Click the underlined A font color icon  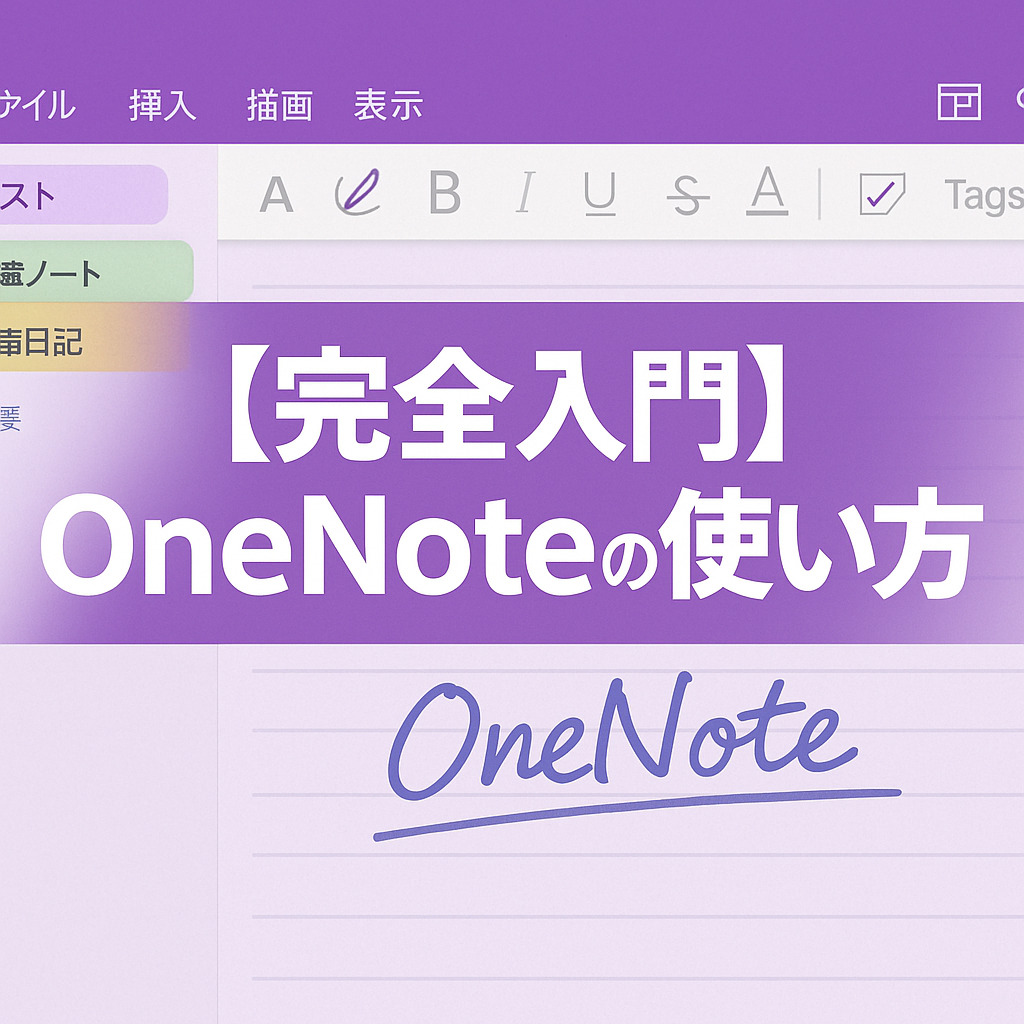coord(767,190)
